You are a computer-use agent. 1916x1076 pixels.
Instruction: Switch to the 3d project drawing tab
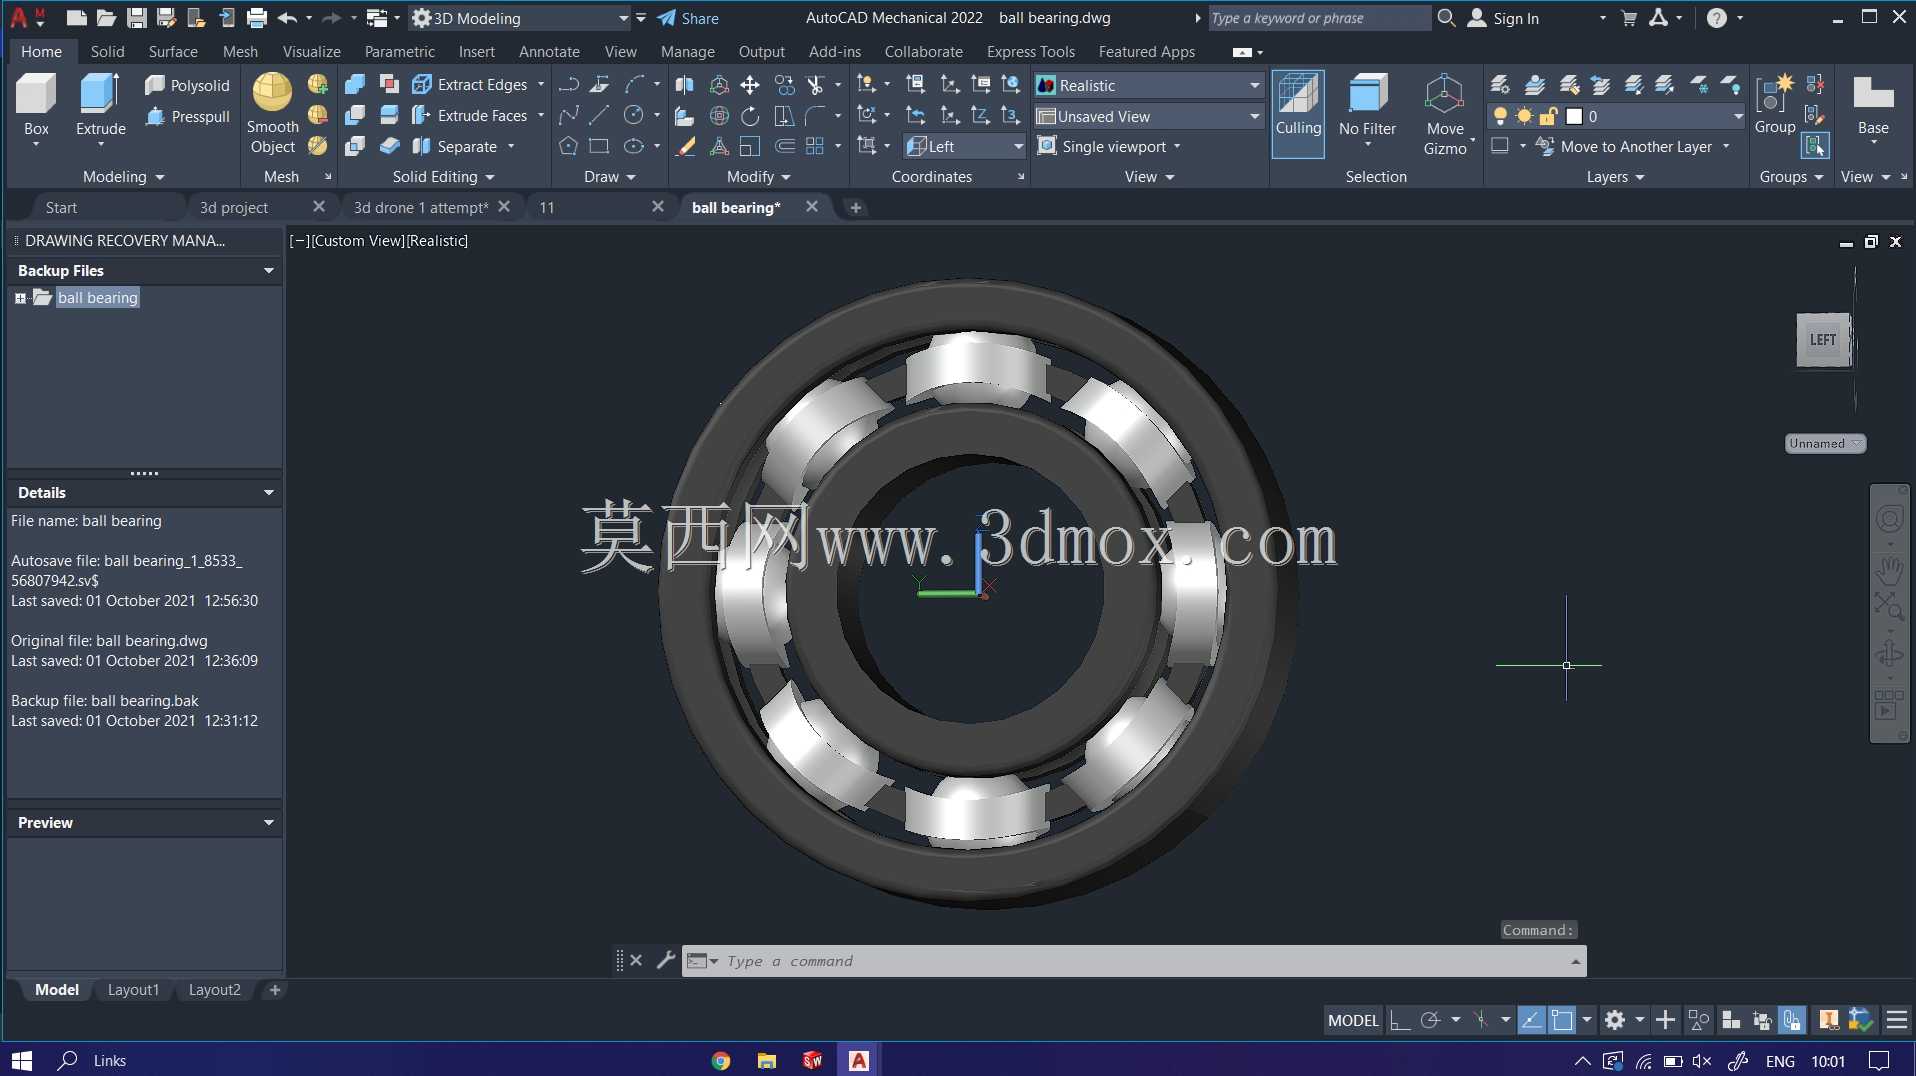[x=234, y=207]
